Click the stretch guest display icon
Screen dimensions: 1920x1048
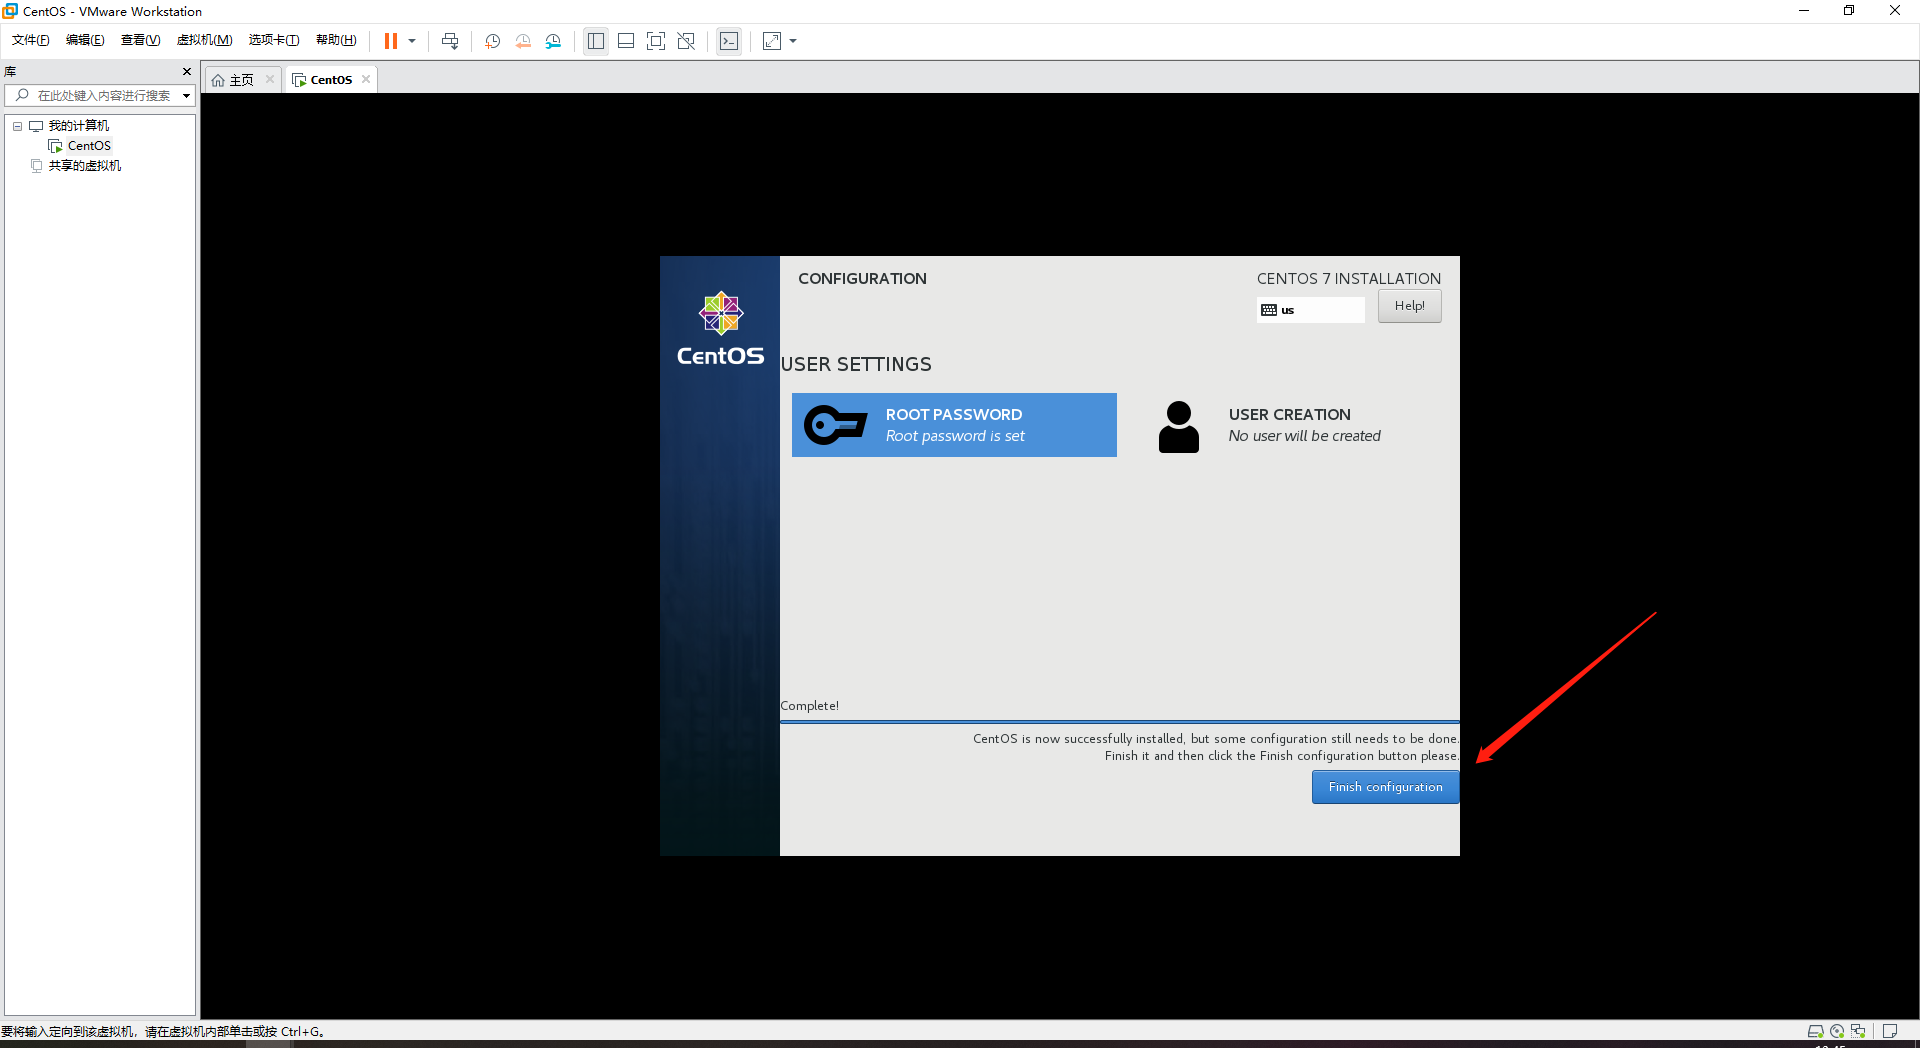tap(772, 41)
